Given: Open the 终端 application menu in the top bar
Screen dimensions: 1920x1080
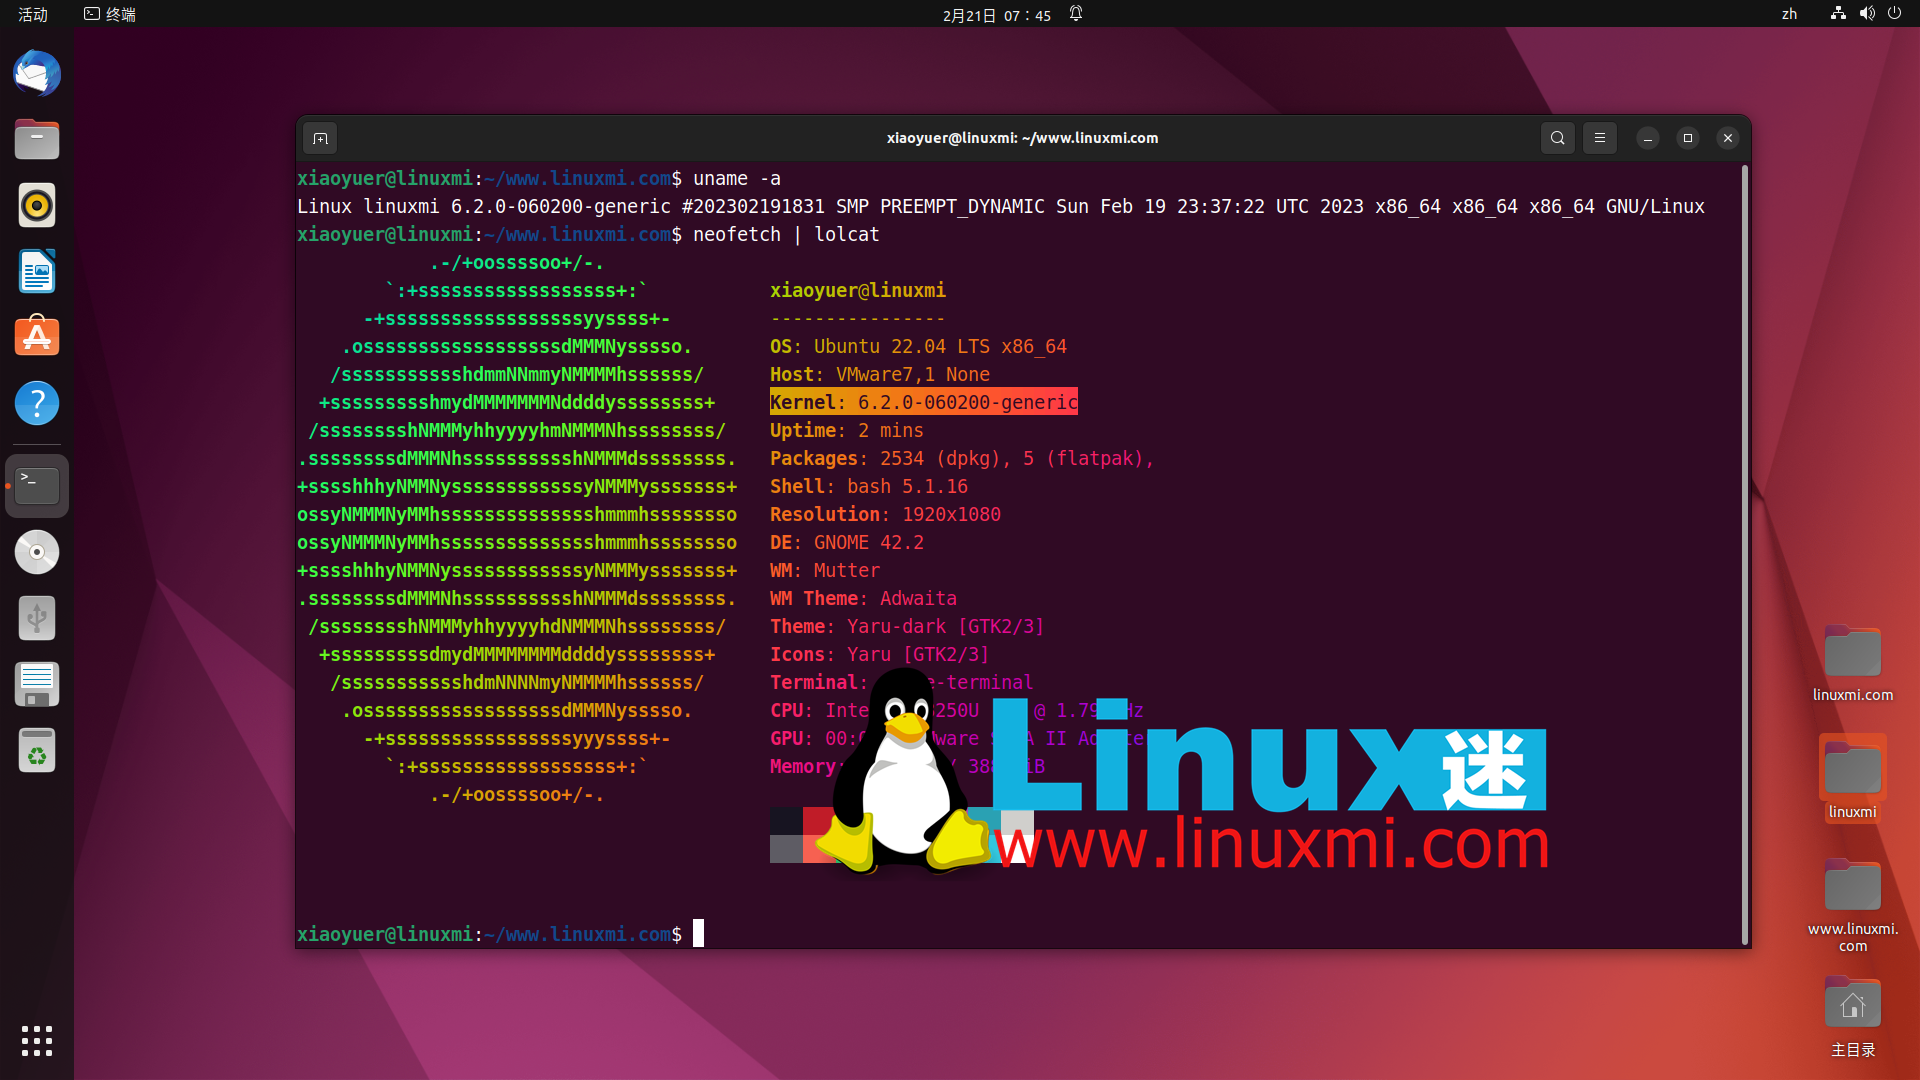Looking at the screenshot, I should 109,14.
